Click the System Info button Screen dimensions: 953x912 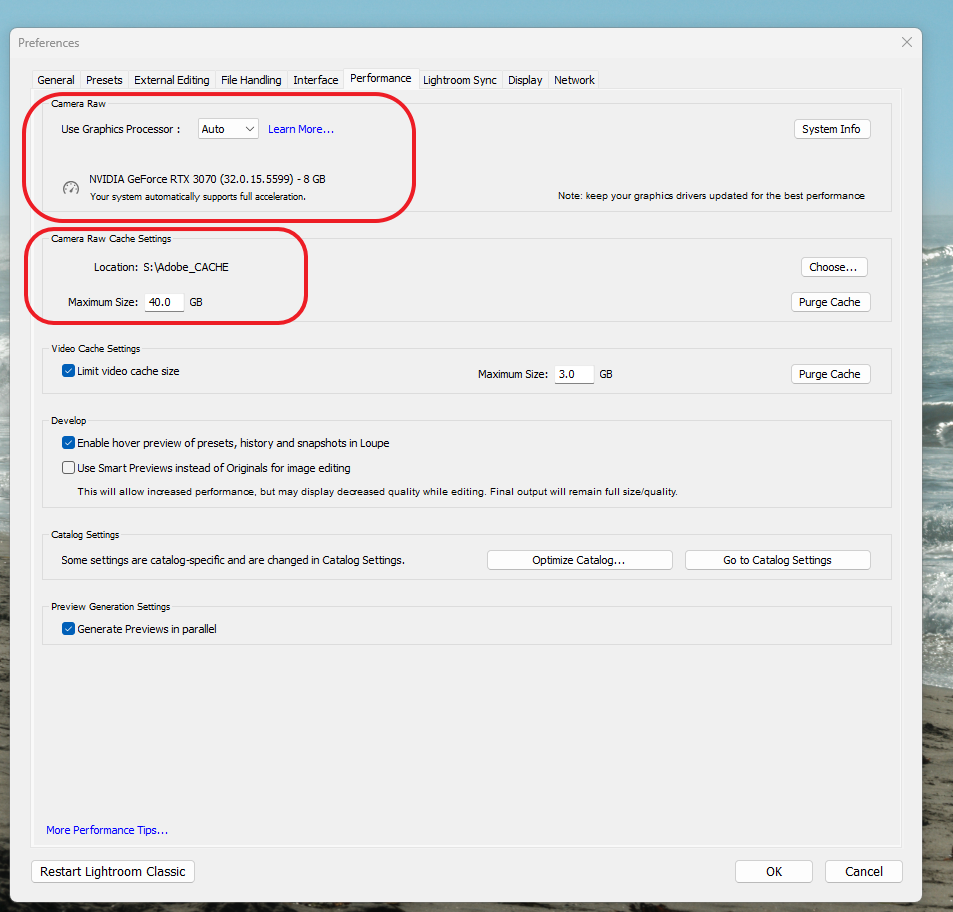831,128
